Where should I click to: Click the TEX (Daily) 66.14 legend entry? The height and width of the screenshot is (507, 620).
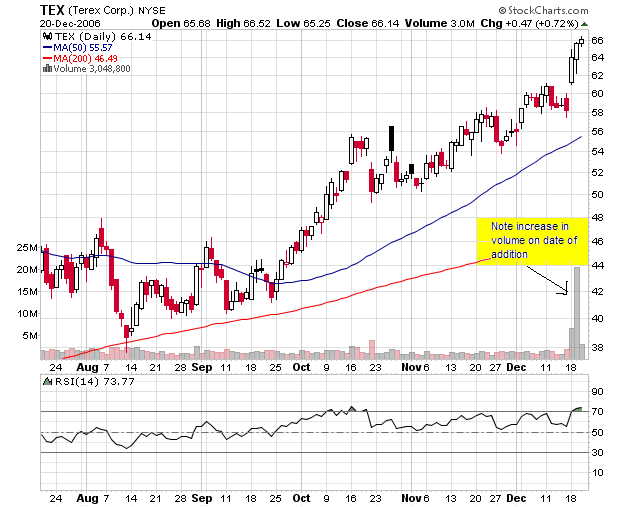[103, 37]
